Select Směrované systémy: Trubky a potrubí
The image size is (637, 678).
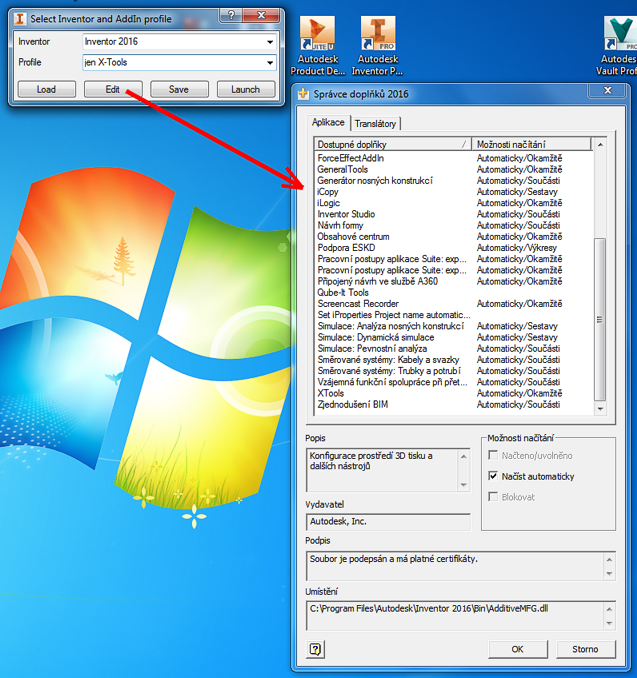click(454, 371)
